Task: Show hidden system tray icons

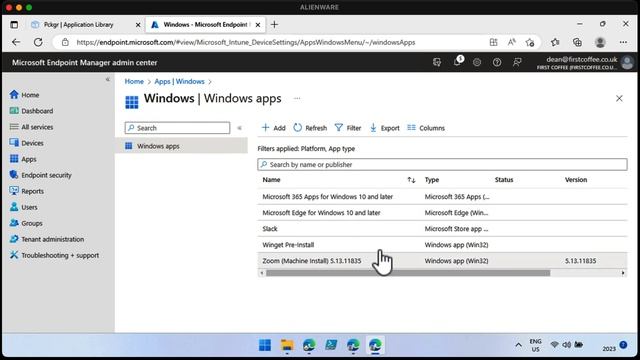Action: [x=518, y=345]
